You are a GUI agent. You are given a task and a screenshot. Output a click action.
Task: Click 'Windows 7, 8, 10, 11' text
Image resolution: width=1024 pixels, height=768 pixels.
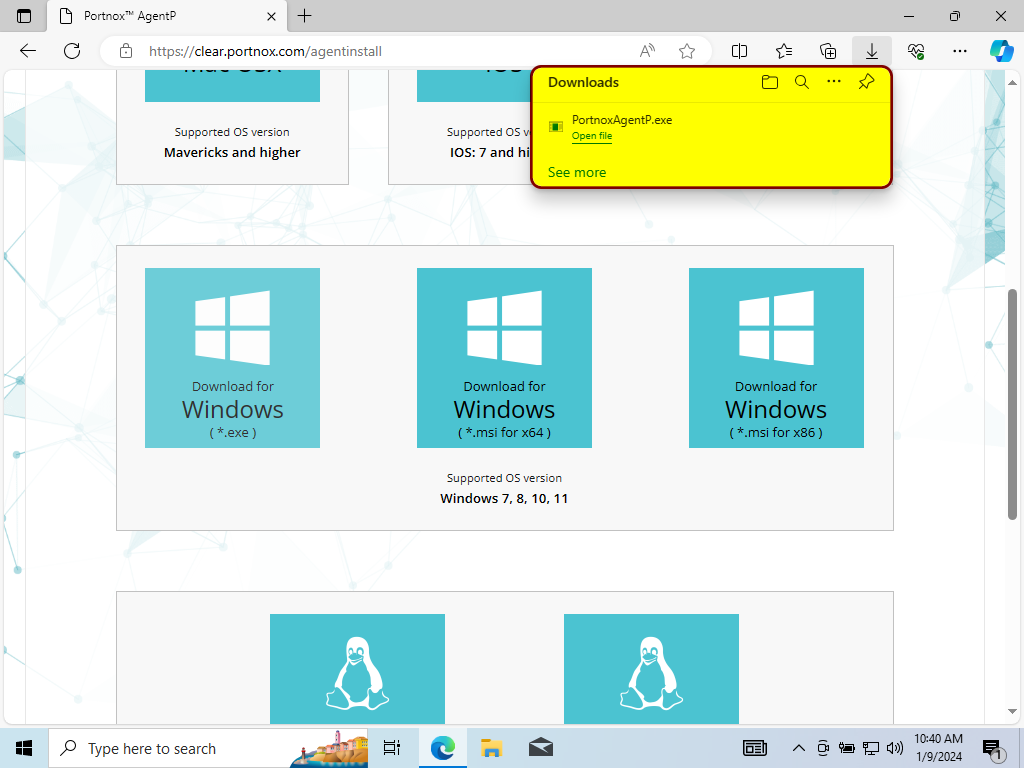click(504, 498)
